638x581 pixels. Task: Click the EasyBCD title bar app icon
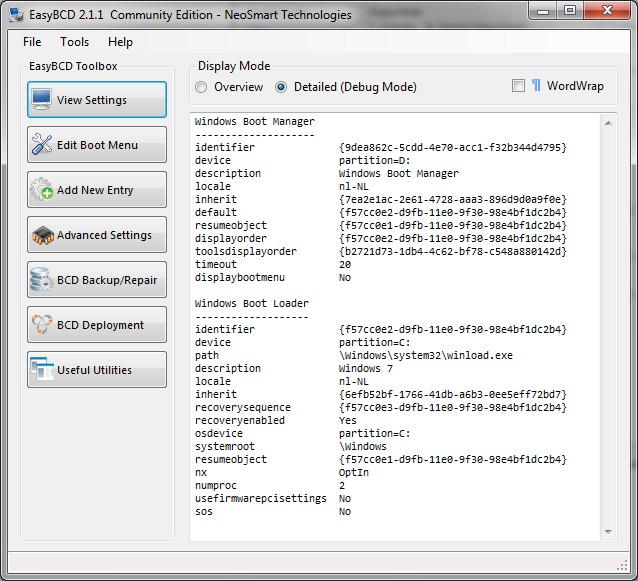tap(16, 15)
